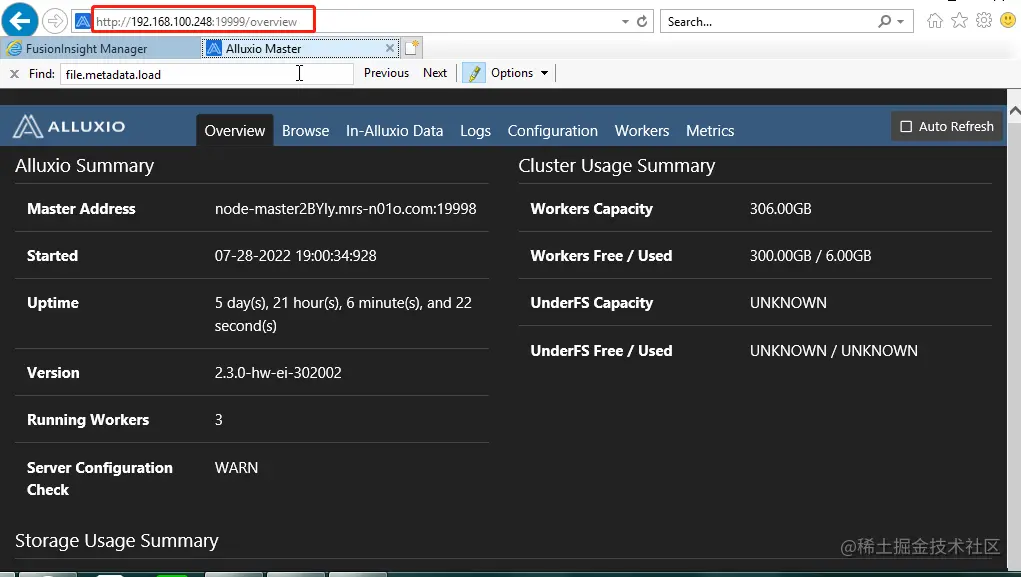Screen dimensions: 1021x577
Task: Open the Configuration page
Action: [x=553, y=131]
